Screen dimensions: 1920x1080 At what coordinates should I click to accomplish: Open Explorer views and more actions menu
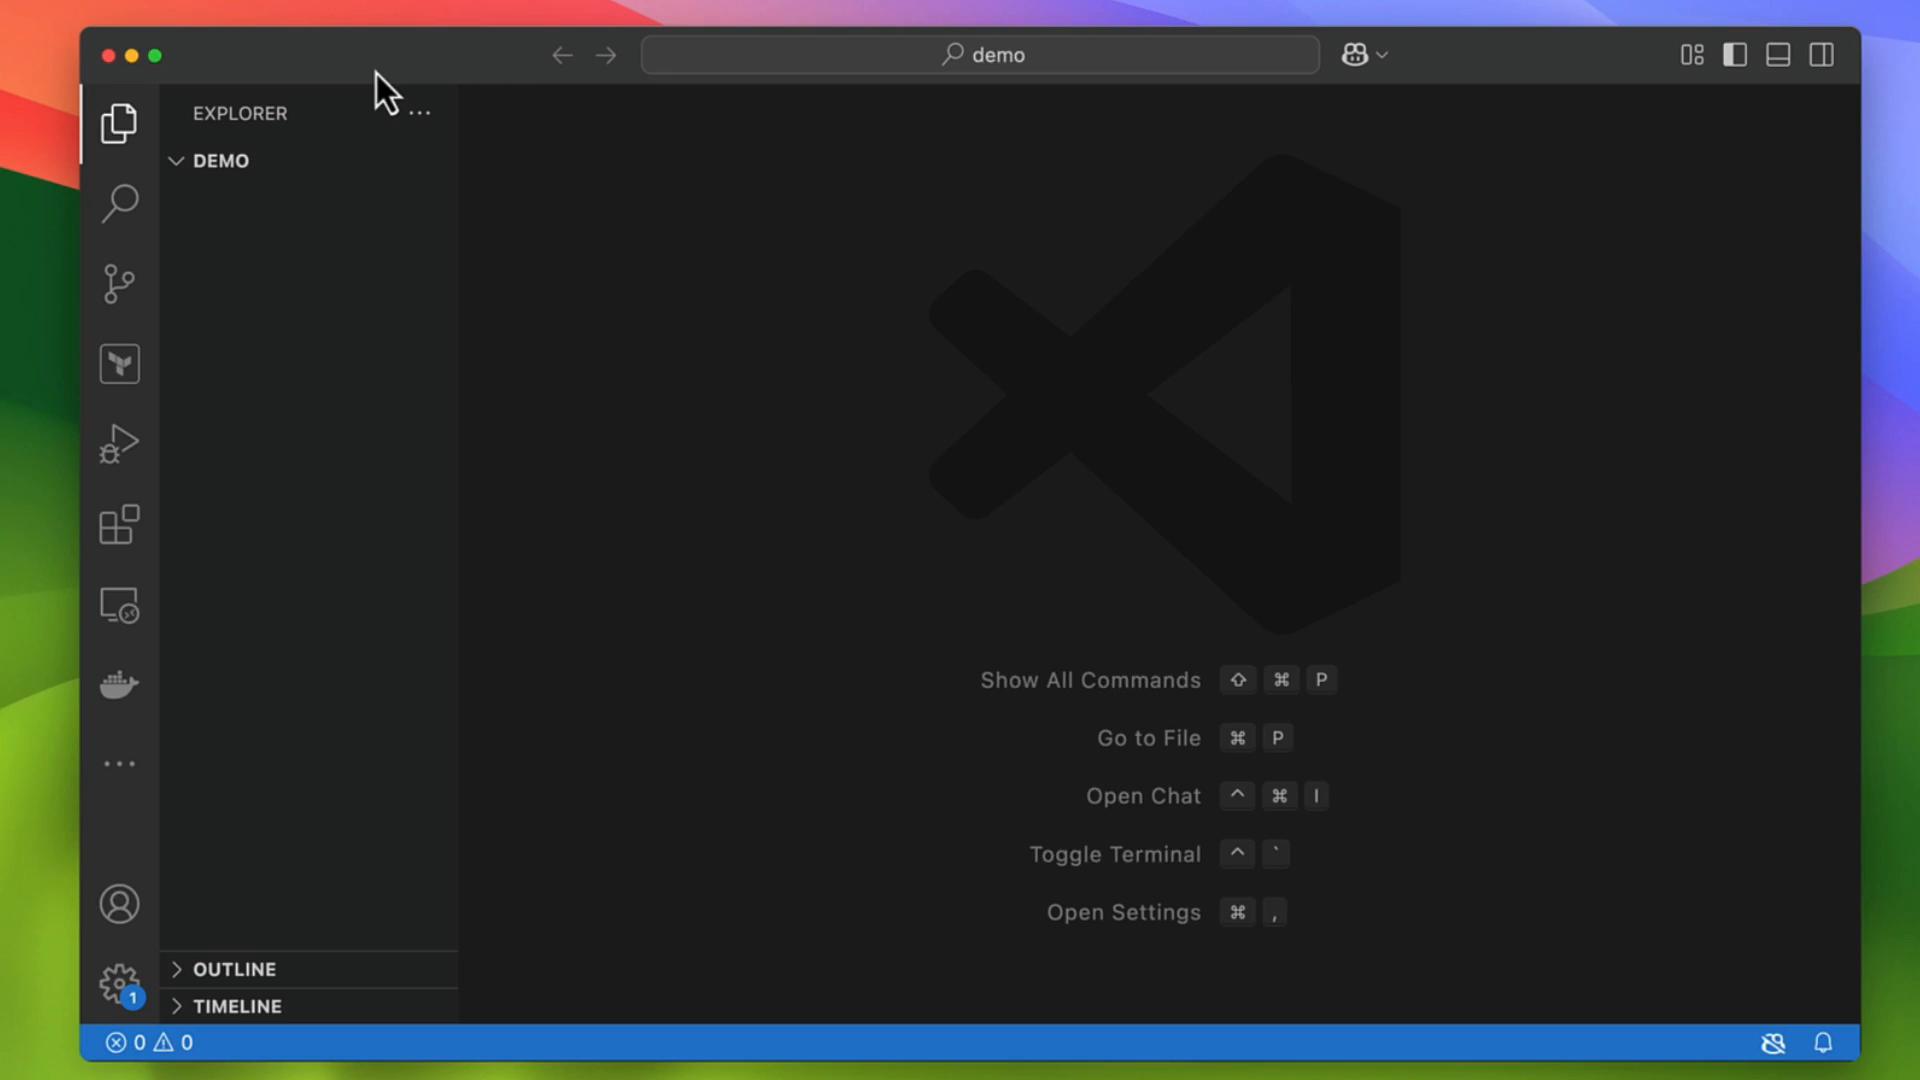[420, 113]
